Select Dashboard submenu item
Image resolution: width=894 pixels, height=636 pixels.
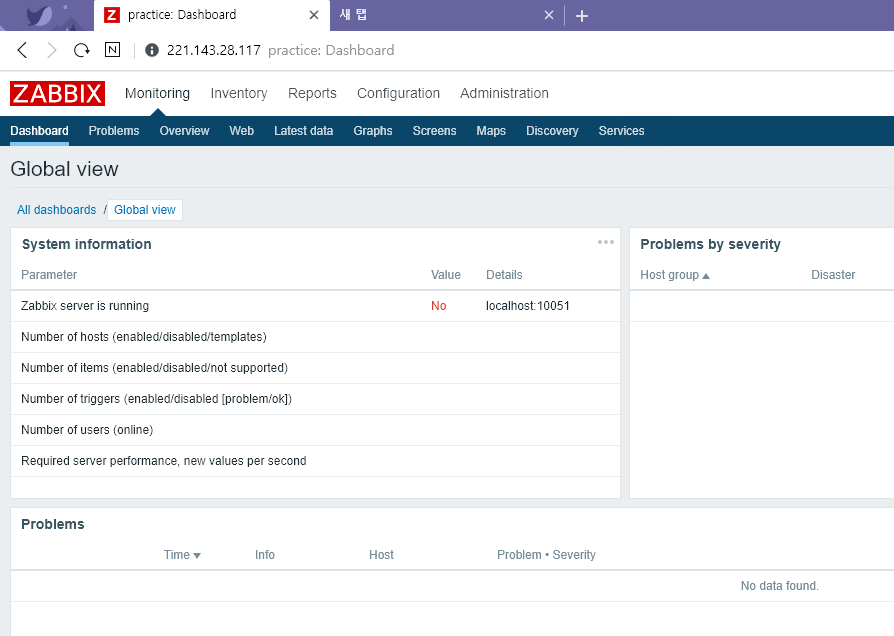click(39, 131)
